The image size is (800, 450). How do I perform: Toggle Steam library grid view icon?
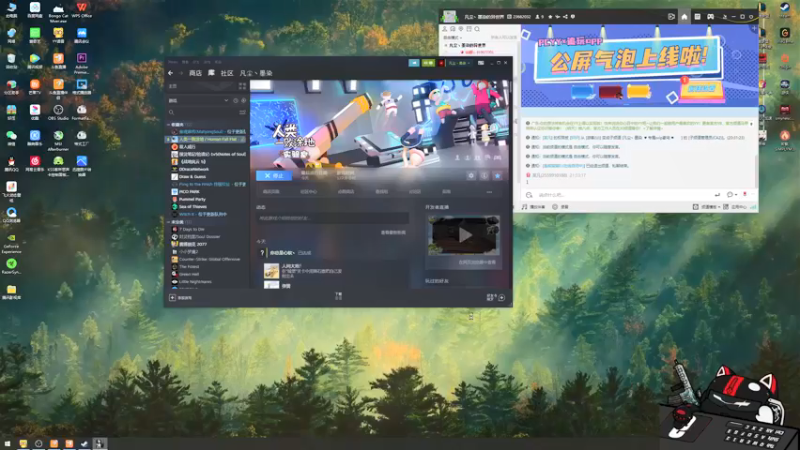pyautogui.click(x=242, y=86)
